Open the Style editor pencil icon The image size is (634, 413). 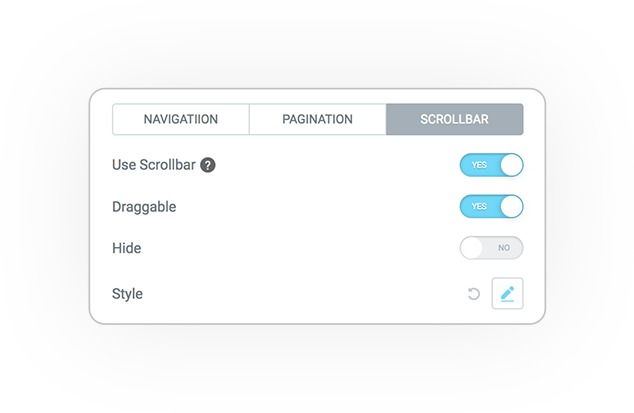coord(507,294)
